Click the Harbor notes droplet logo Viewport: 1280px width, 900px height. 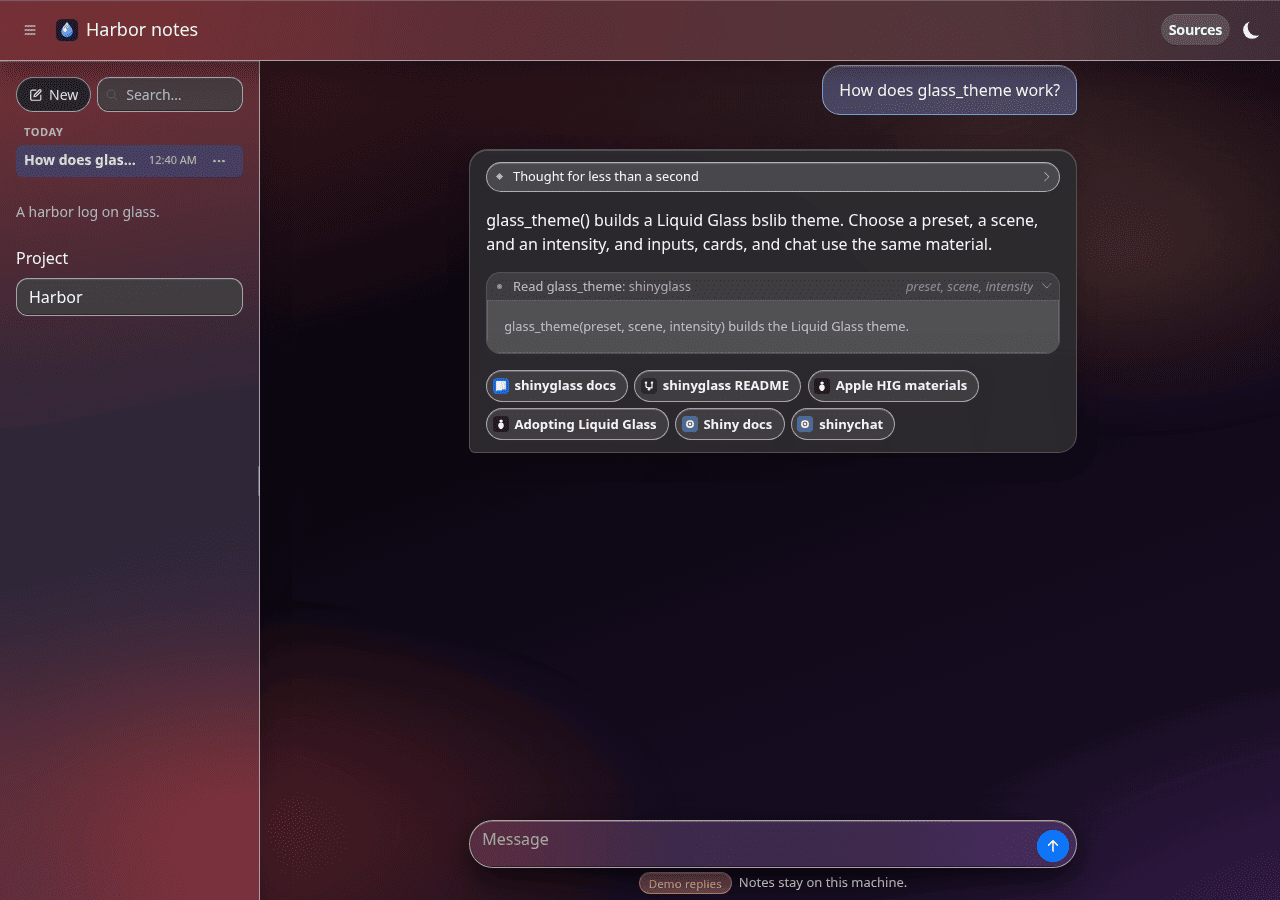[67, 30]
